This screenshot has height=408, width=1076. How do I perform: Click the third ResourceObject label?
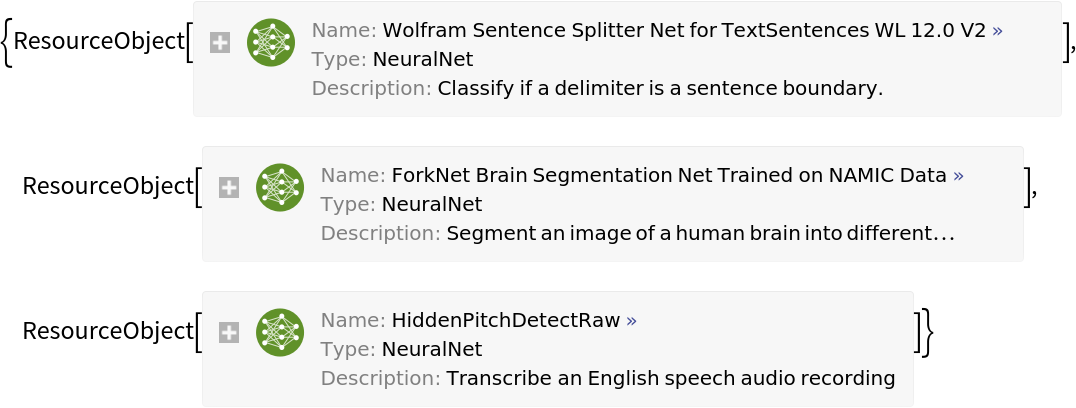107,332
